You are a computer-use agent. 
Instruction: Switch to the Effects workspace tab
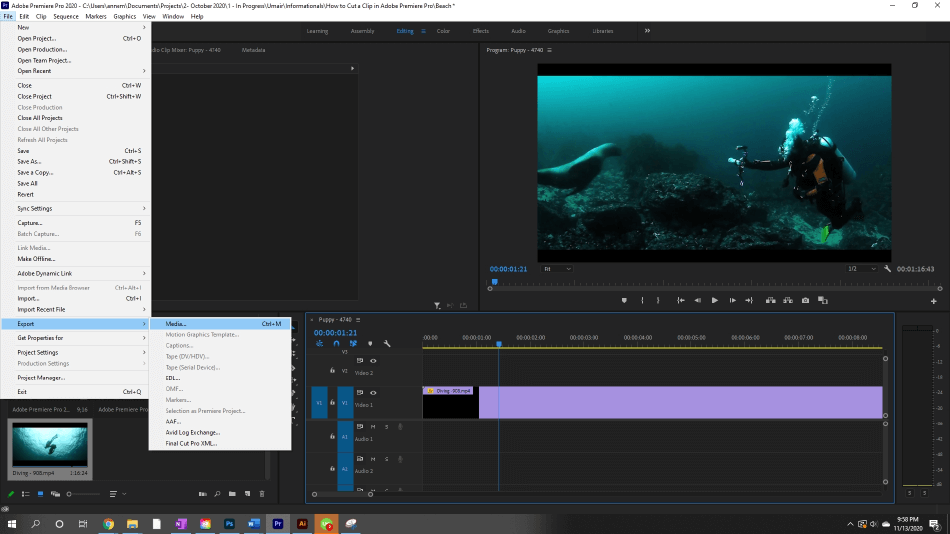[x=480, y=31]
